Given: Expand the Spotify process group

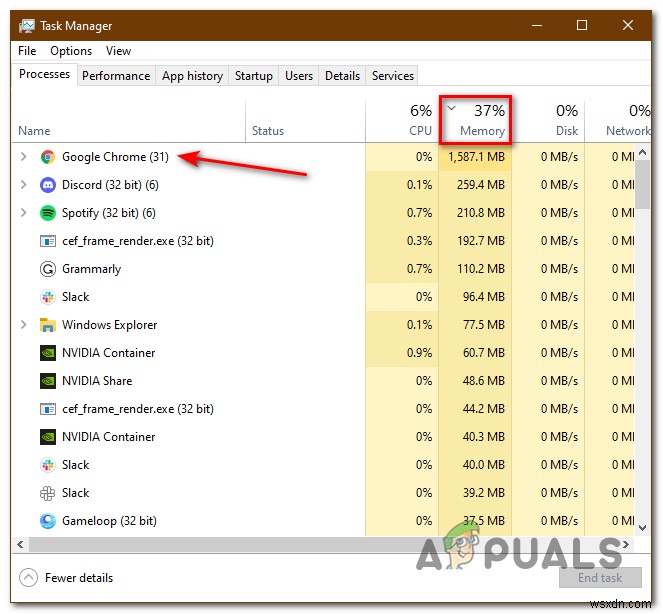Looking at the screenshot, I should (x=24, y=213).
